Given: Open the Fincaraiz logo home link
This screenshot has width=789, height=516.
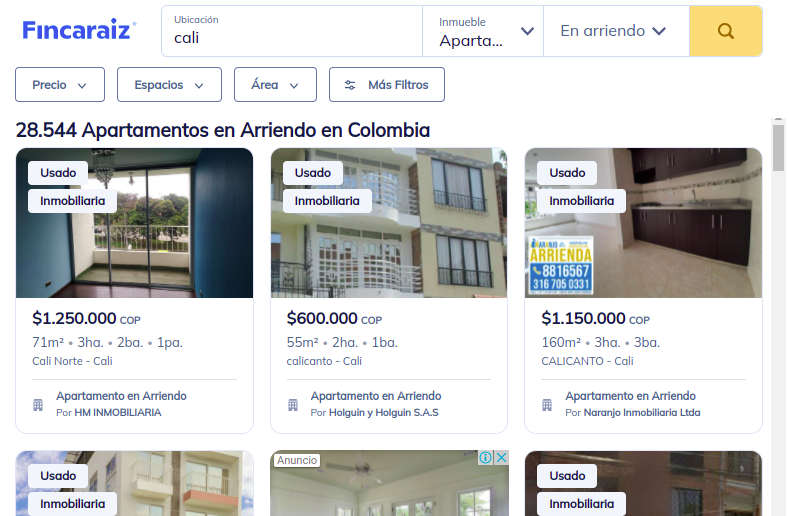Looking at the screenshot, I should (x=79, y=30).
